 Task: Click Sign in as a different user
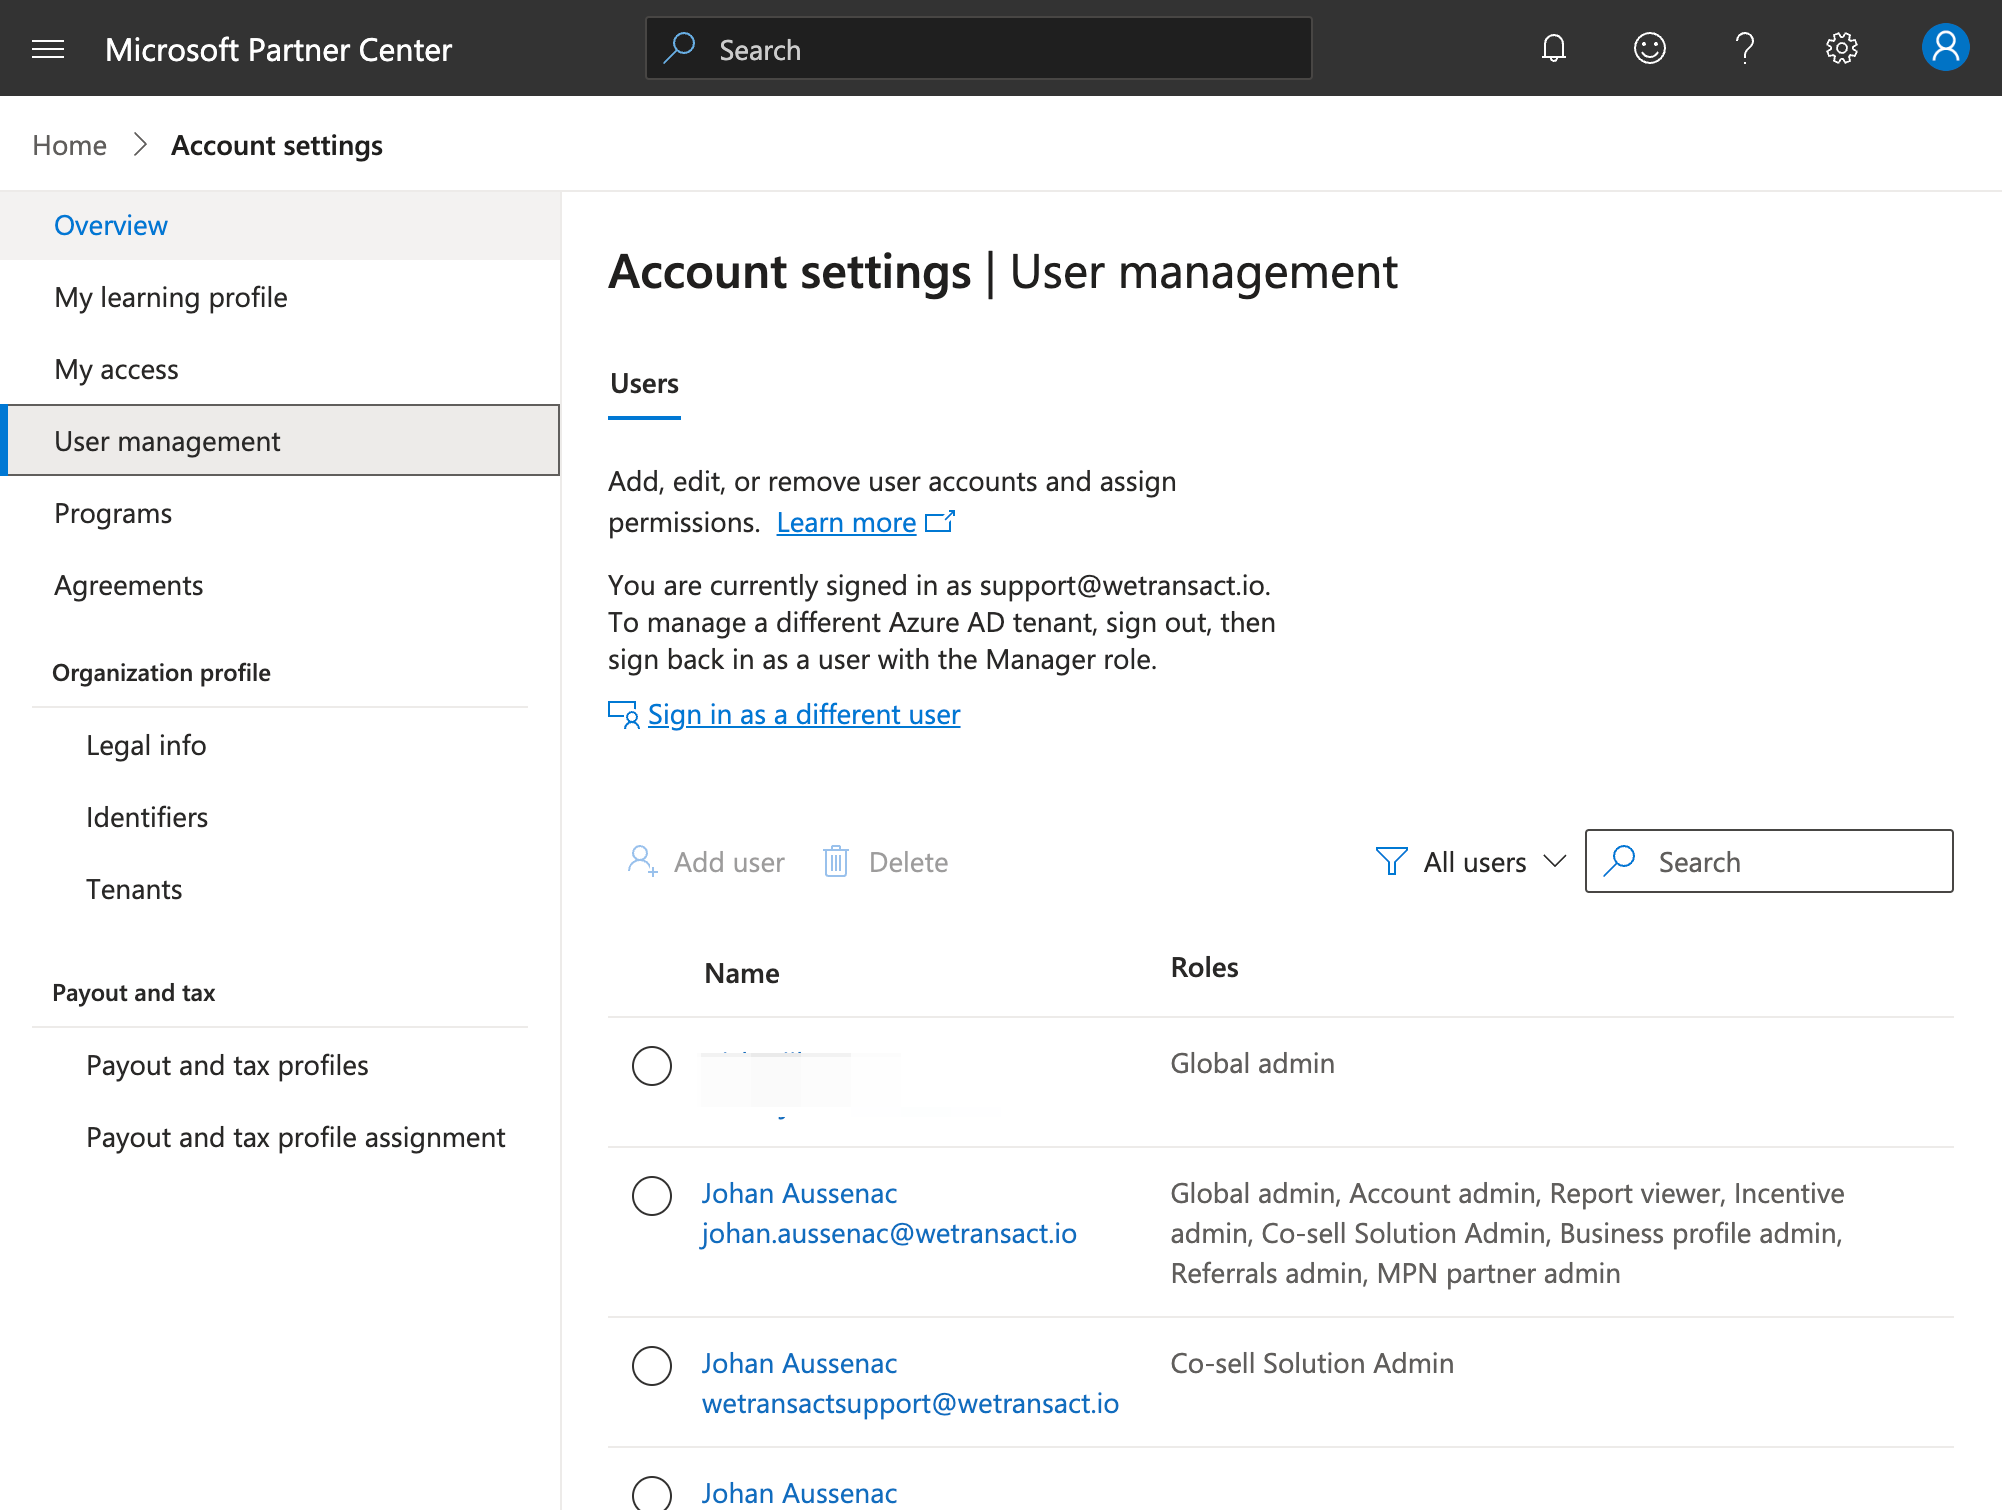[x=804, y=714]
